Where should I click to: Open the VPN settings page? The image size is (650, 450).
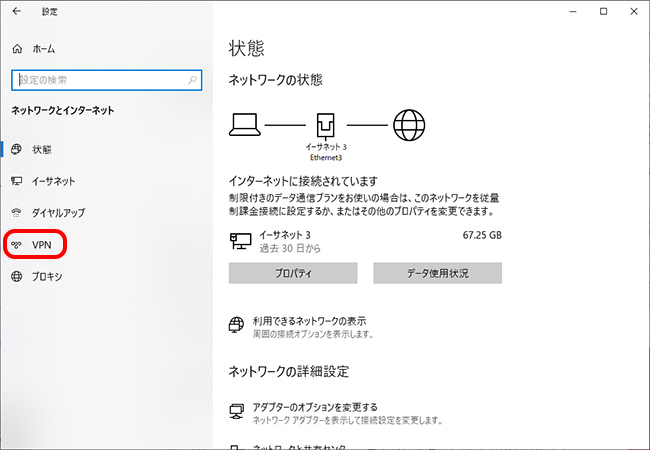(x=41, y=244)
